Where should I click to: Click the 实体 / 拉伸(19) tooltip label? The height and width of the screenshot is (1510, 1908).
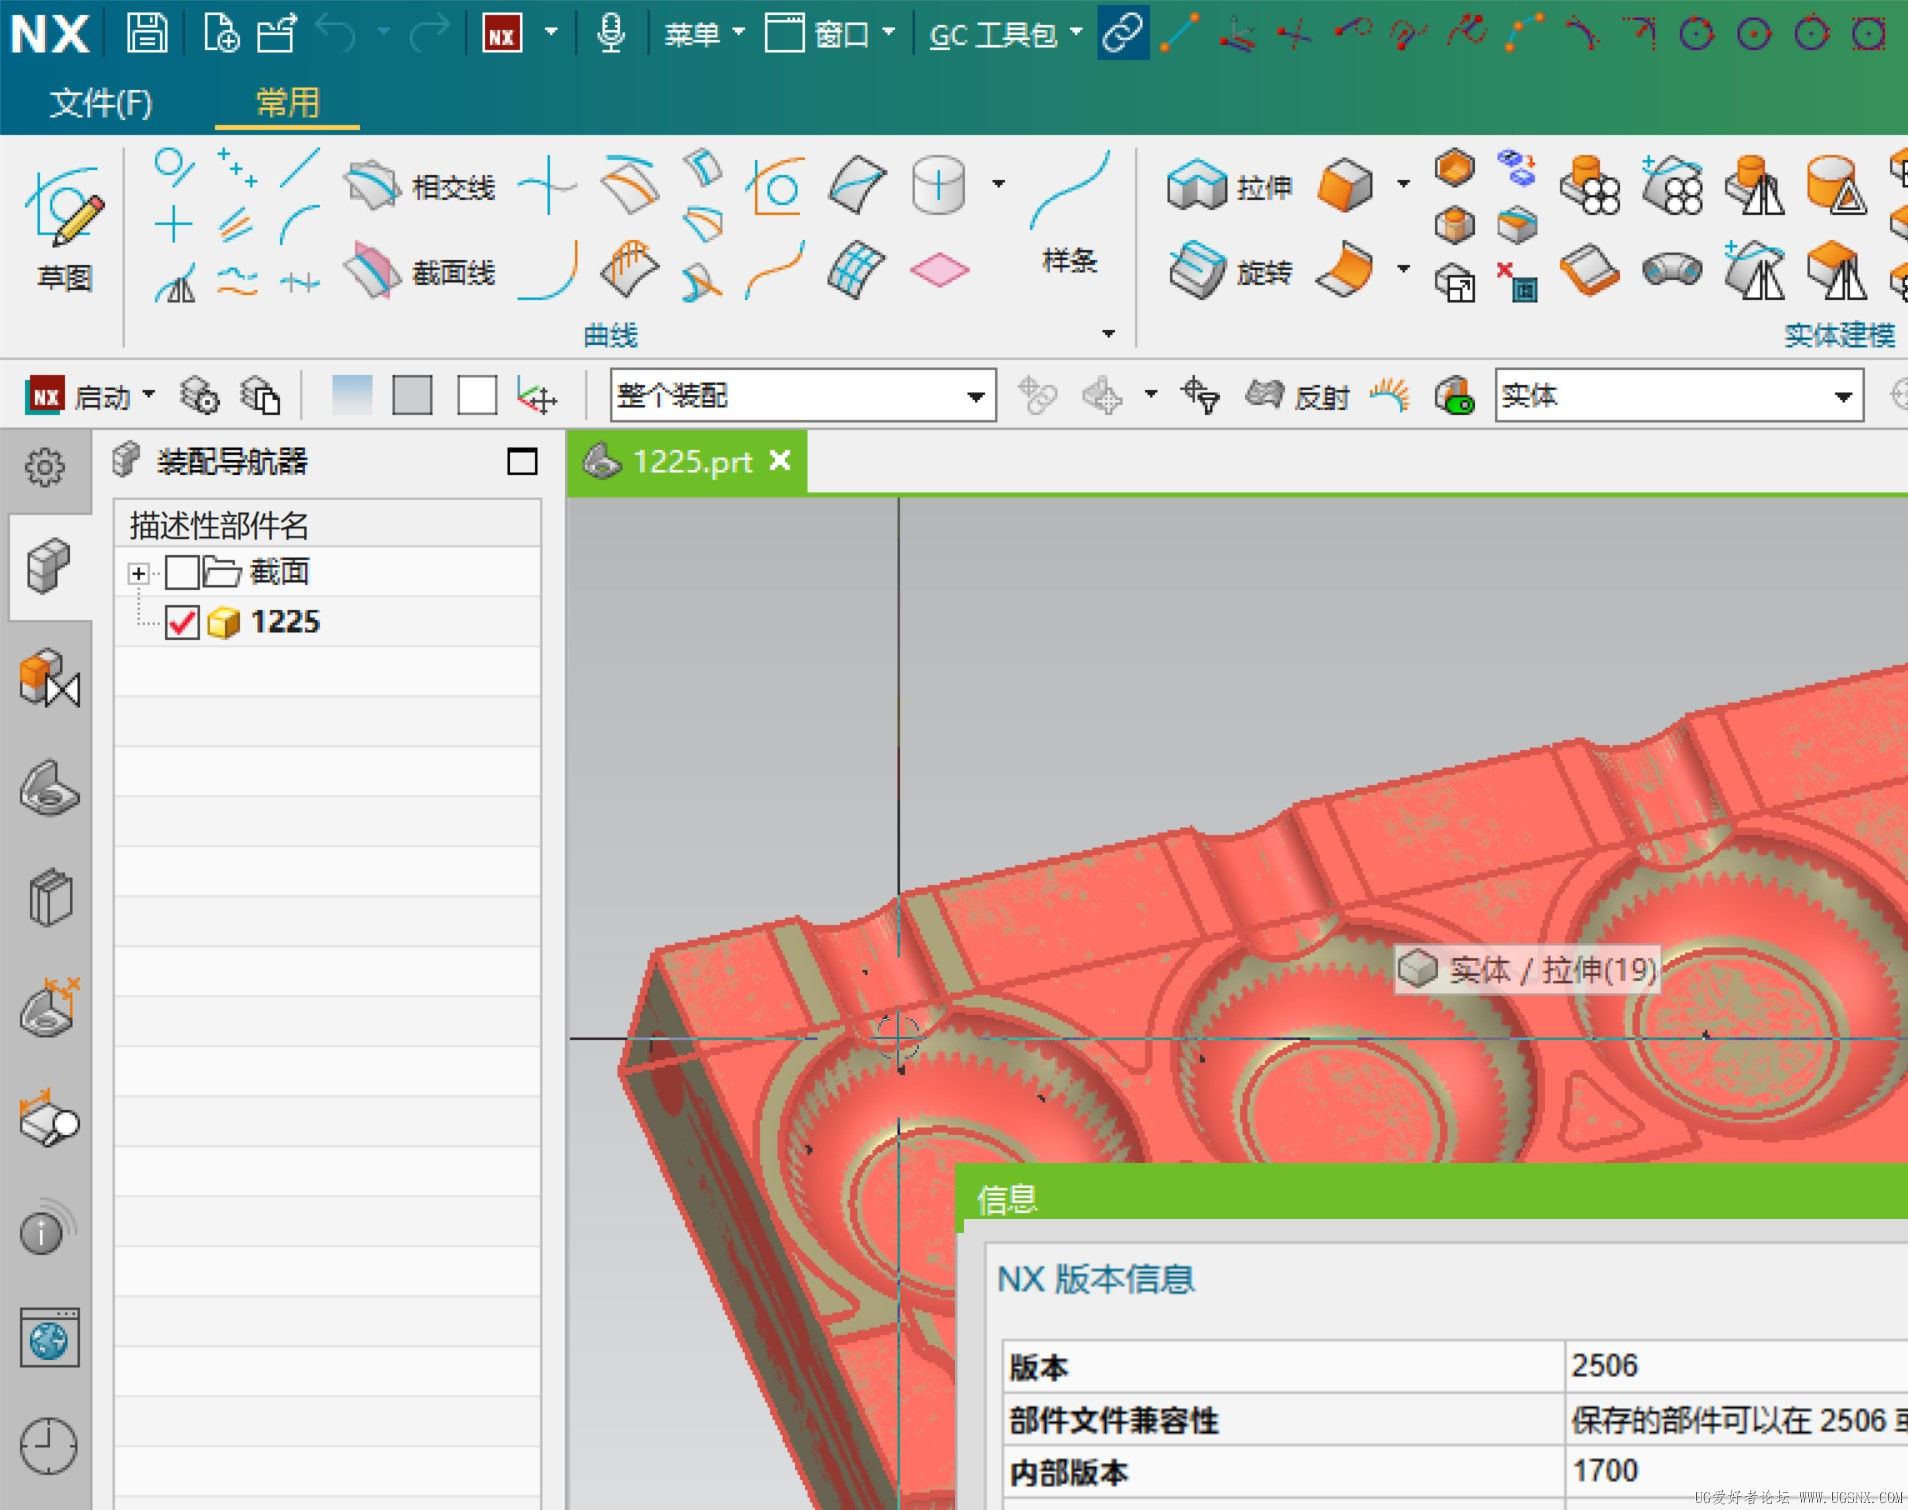point(1527,969)
